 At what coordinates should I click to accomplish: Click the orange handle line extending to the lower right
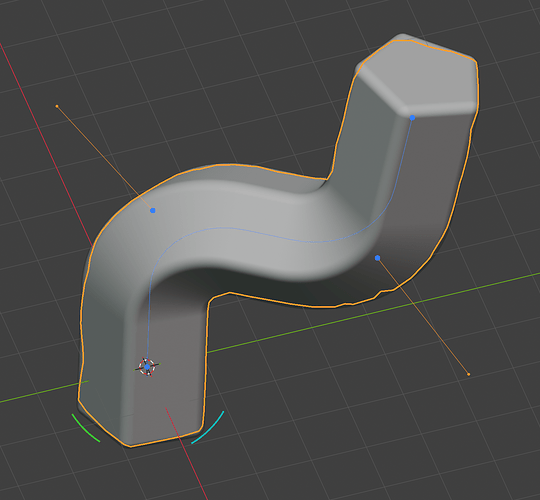click(x=423, y=316)
